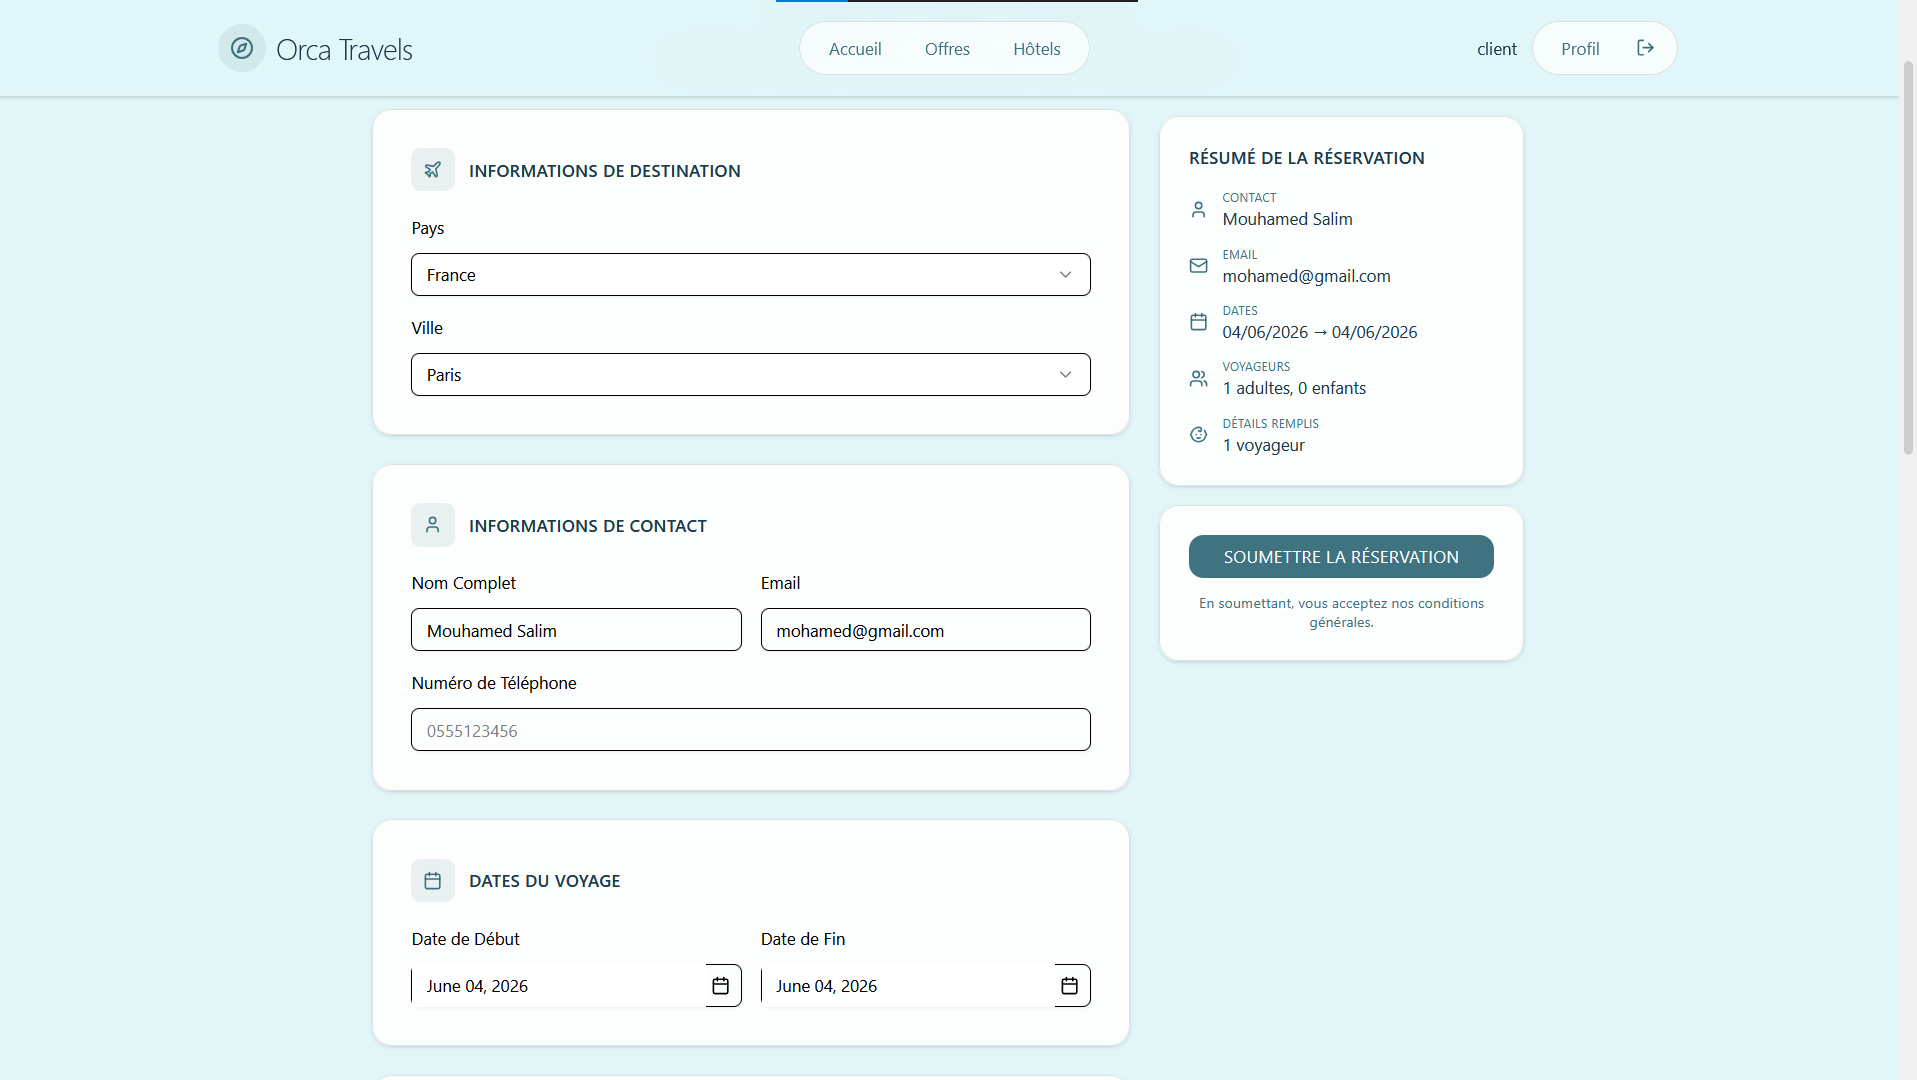Screen dimensions: 1917x1080
Task: Open the calendar picker for Date de Début
Action: coord(720,986)
